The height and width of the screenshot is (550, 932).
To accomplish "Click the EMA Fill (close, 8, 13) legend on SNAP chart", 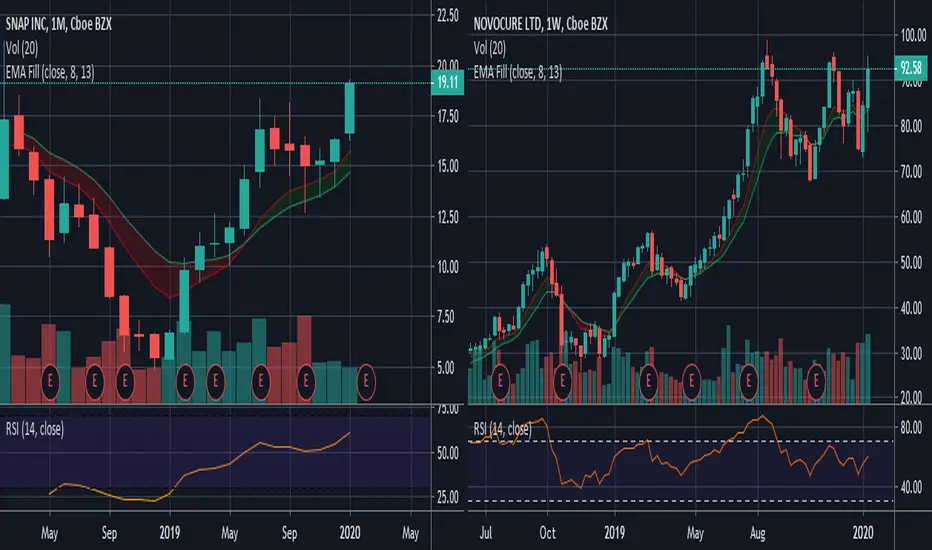I will (49, 73).
